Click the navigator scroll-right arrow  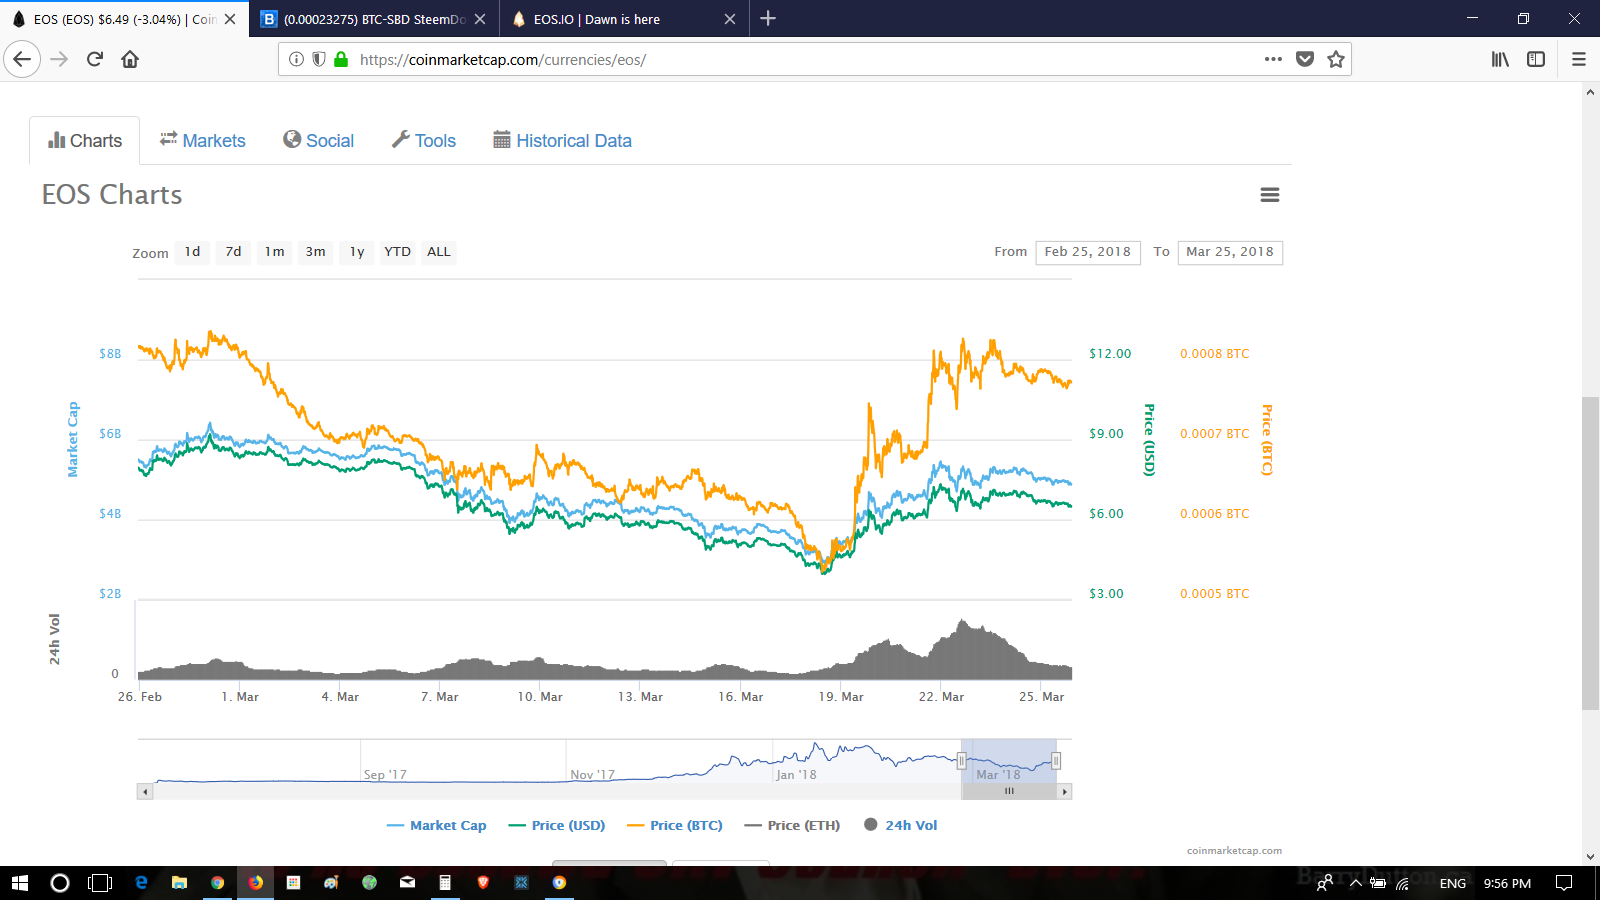(x=1065, y=791)
